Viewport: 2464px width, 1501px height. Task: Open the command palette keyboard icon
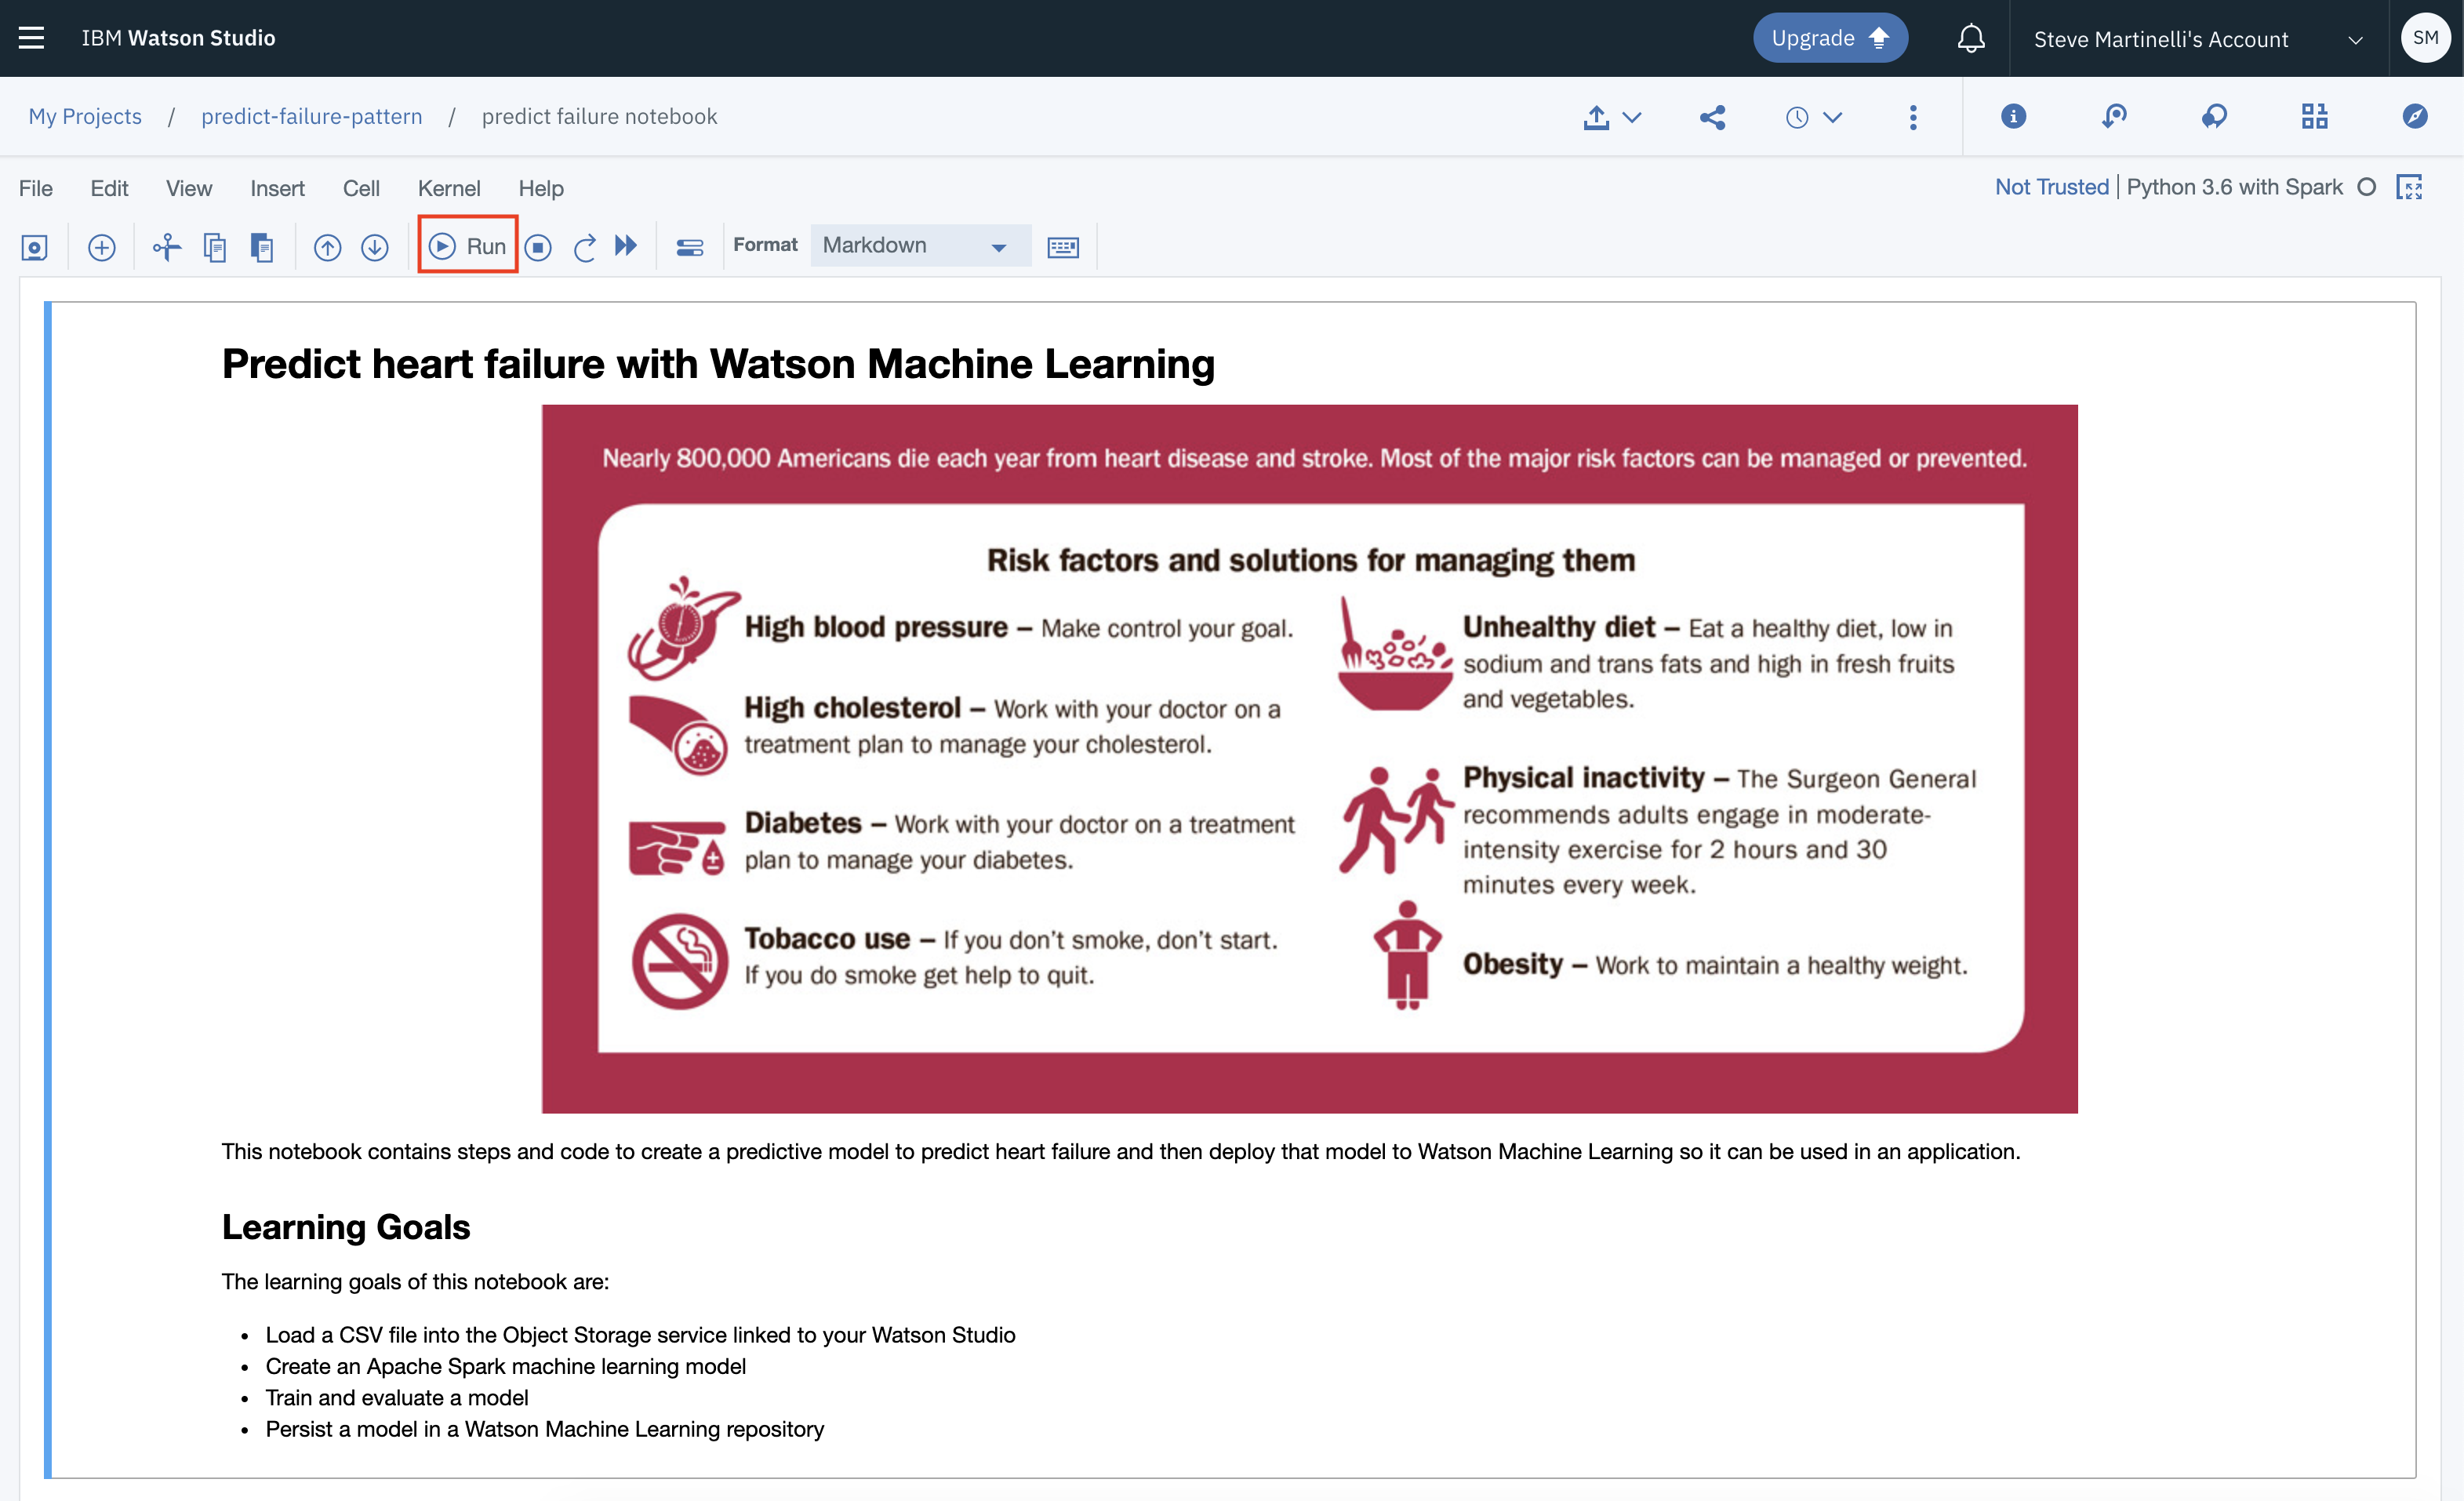pyautogui.click(x=1062, y=247)
